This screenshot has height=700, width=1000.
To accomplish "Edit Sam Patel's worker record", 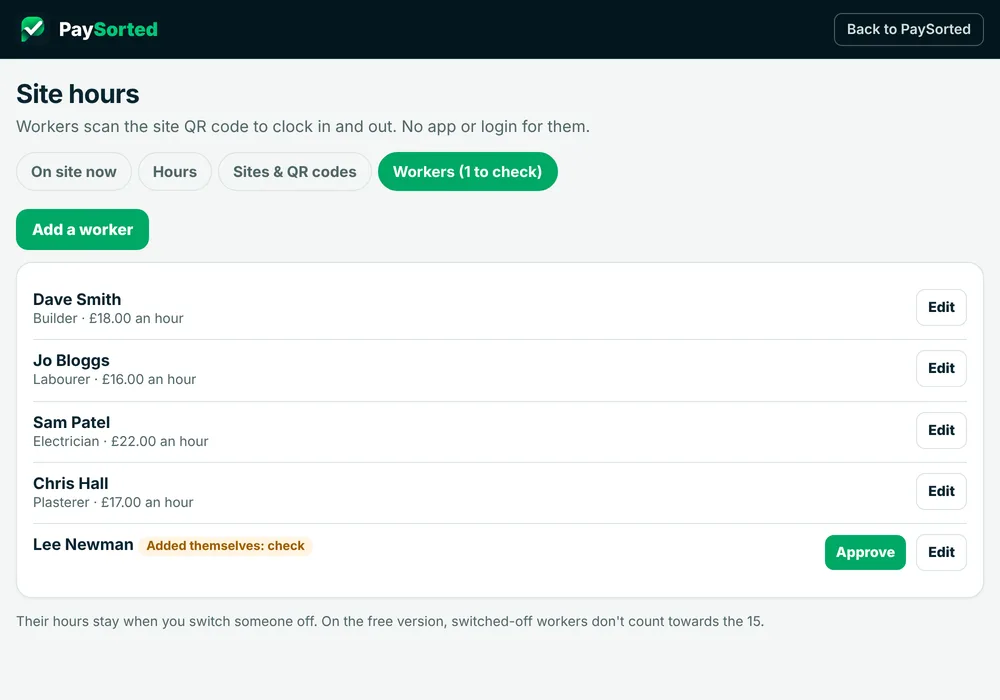I will tap(941, 430).
